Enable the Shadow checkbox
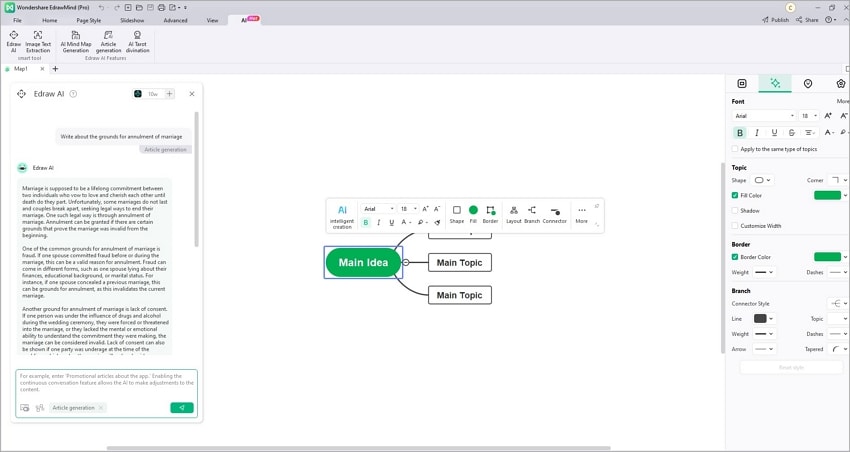850x452 pixels. (735, 210)
